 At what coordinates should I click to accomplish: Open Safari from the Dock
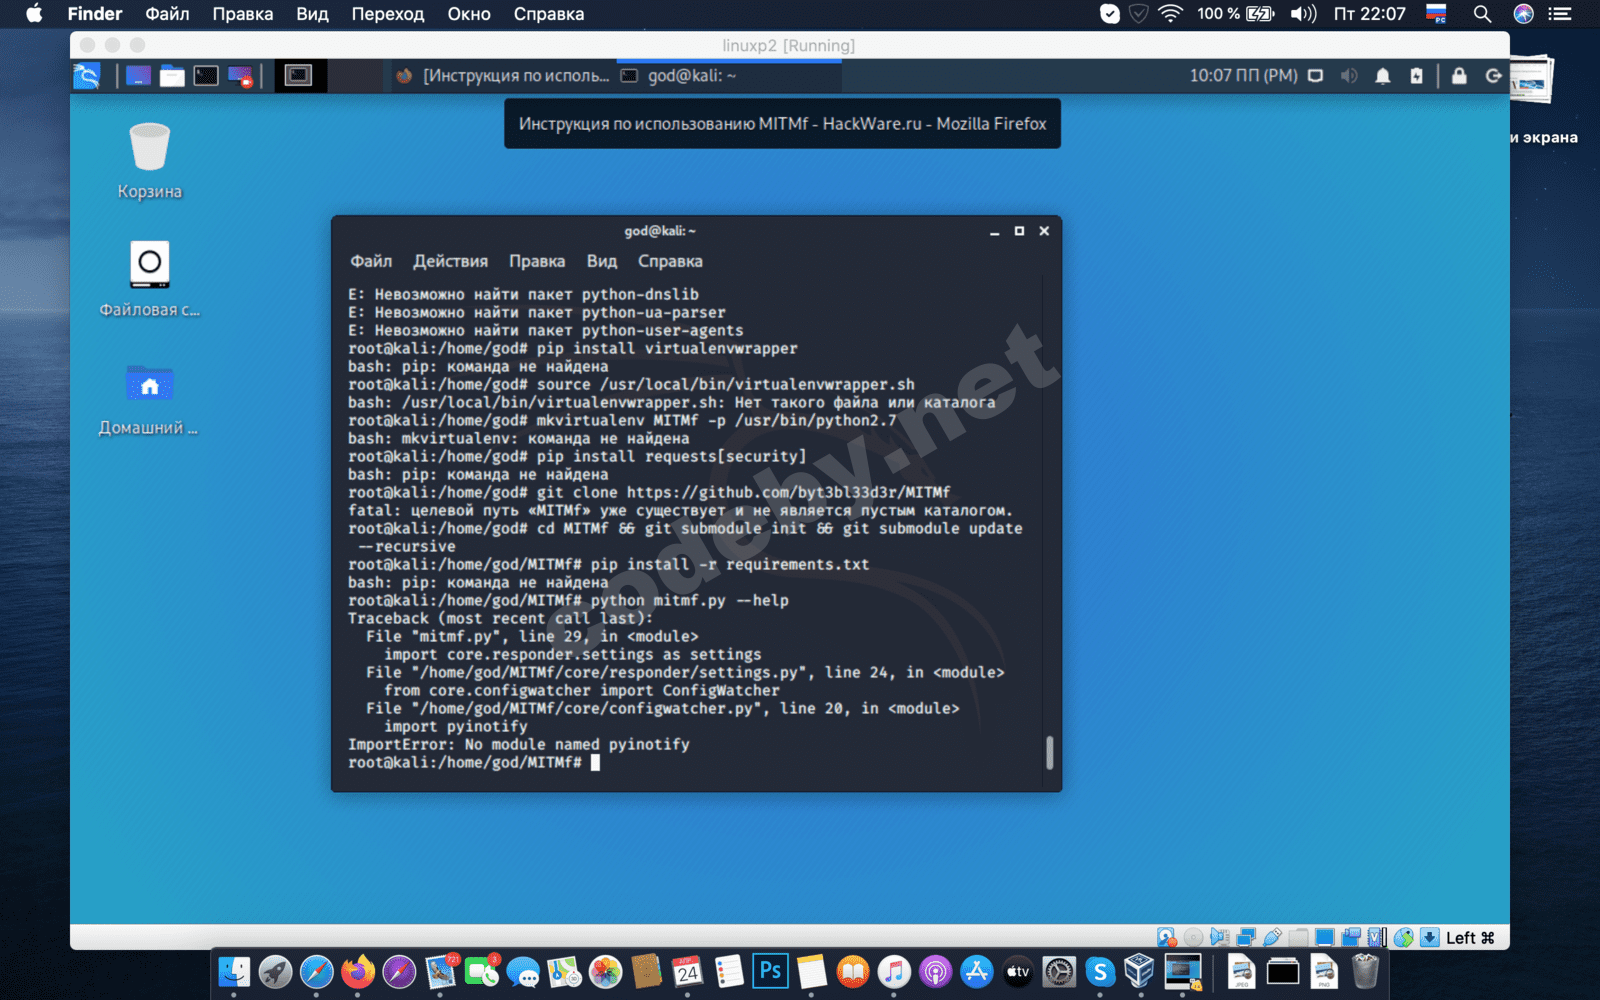(316, 971)
